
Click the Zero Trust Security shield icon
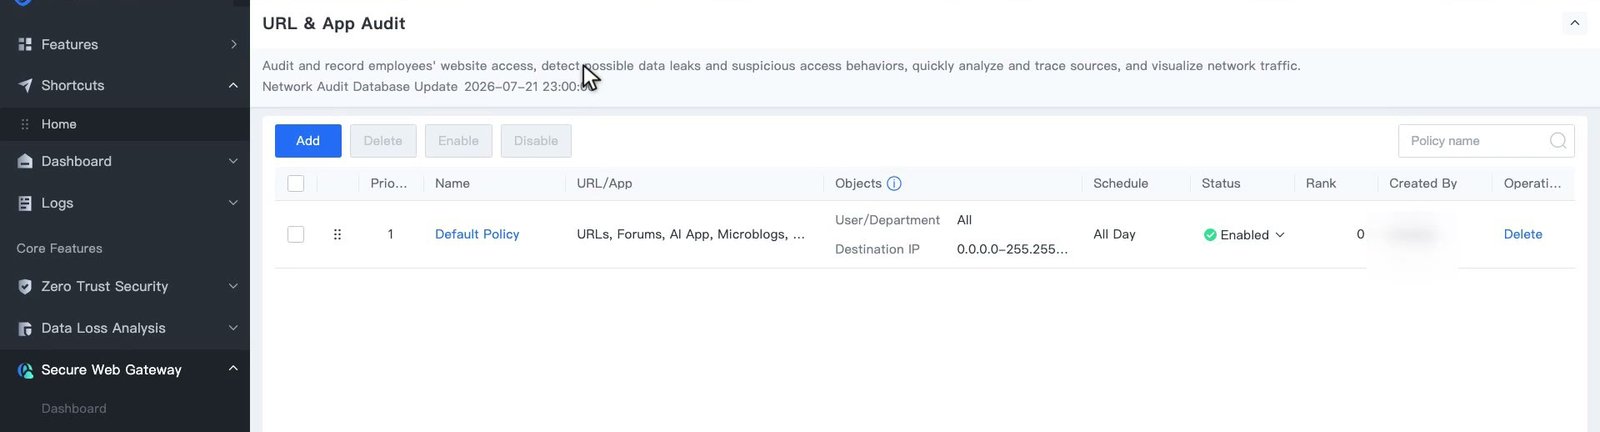click(25, 287)
